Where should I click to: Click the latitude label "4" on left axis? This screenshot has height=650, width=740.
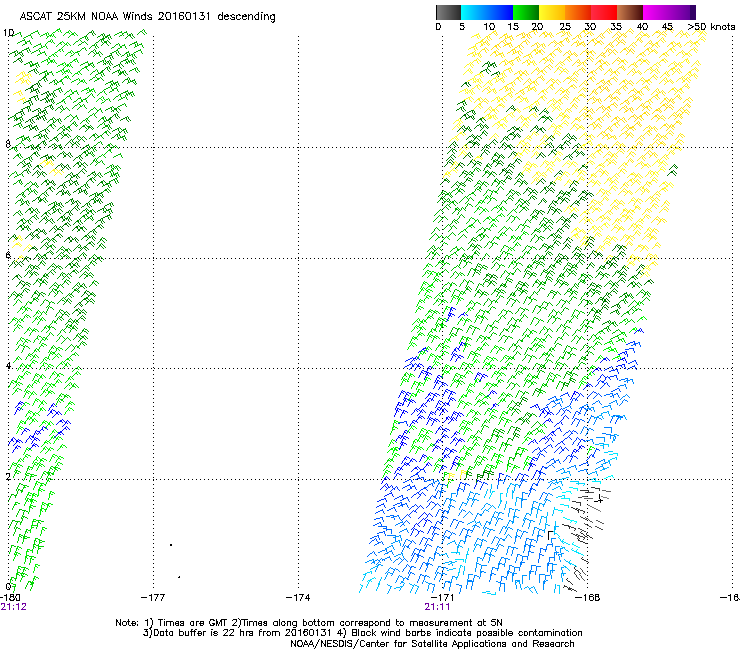click(x=8, y=366)
